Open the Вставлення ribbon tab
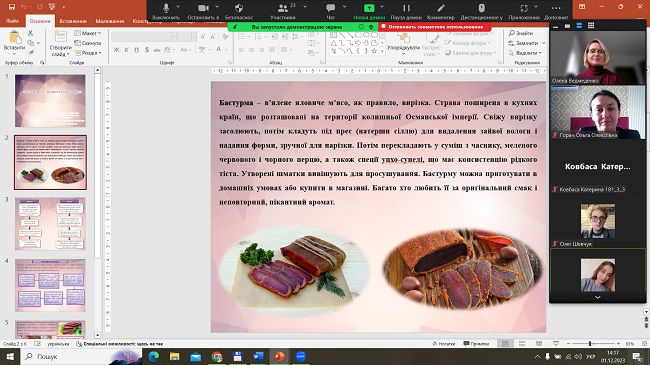The height and width of the screenshot is (365, 650). pos(73,21)
